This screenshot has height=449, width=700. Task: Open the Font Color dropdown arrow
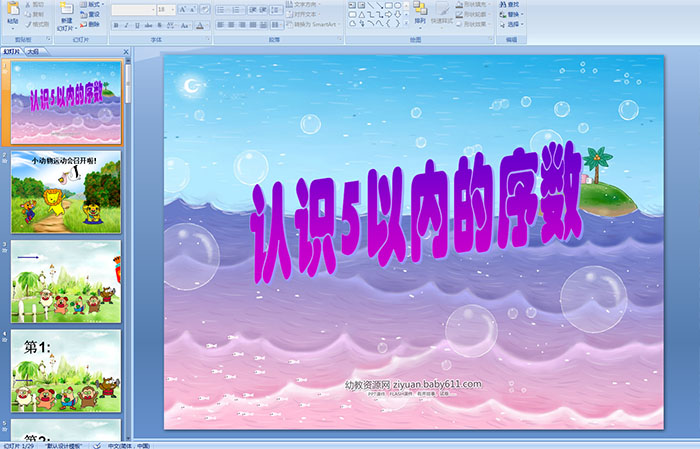pos(207,26)
